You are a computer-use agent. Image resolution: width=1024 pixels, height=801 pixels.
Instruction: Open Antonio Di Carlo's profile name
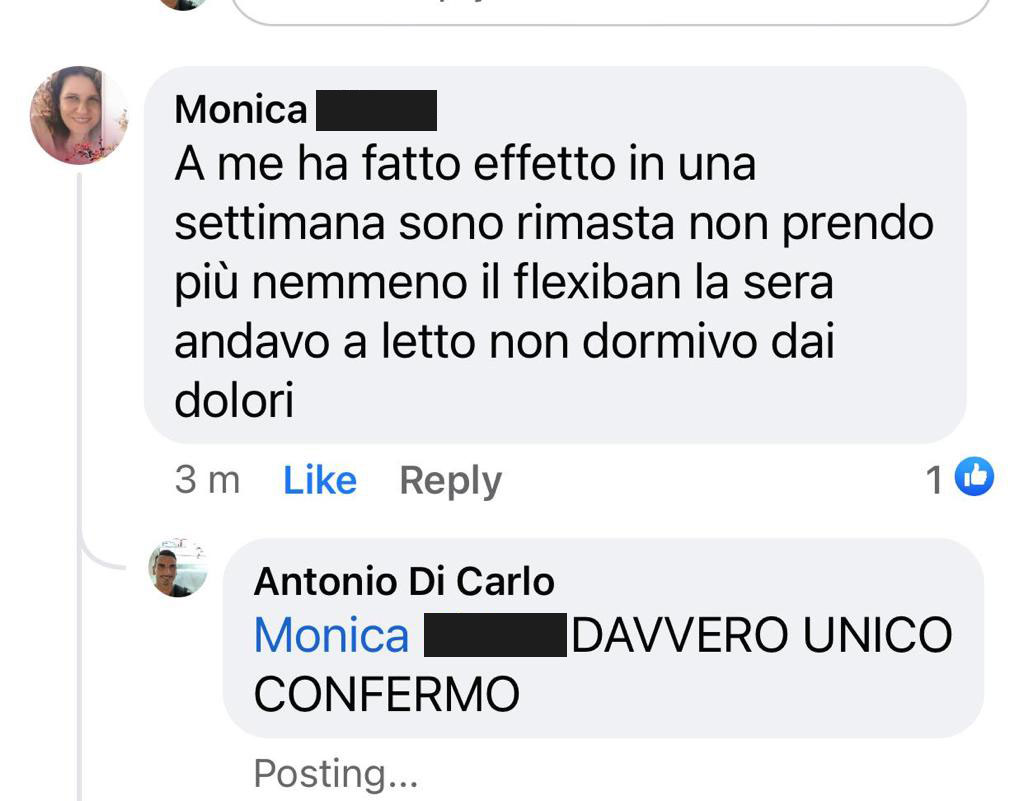[x=404, y=581]
